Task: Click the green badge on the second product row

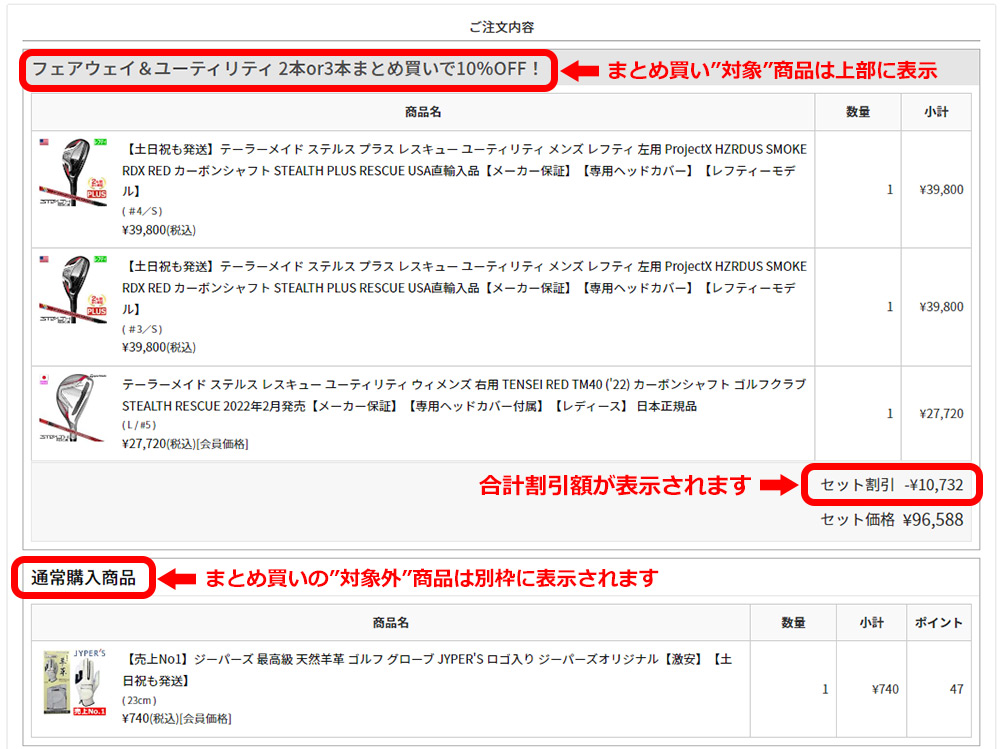Action: pyautogui.click(x=98, y=259)
